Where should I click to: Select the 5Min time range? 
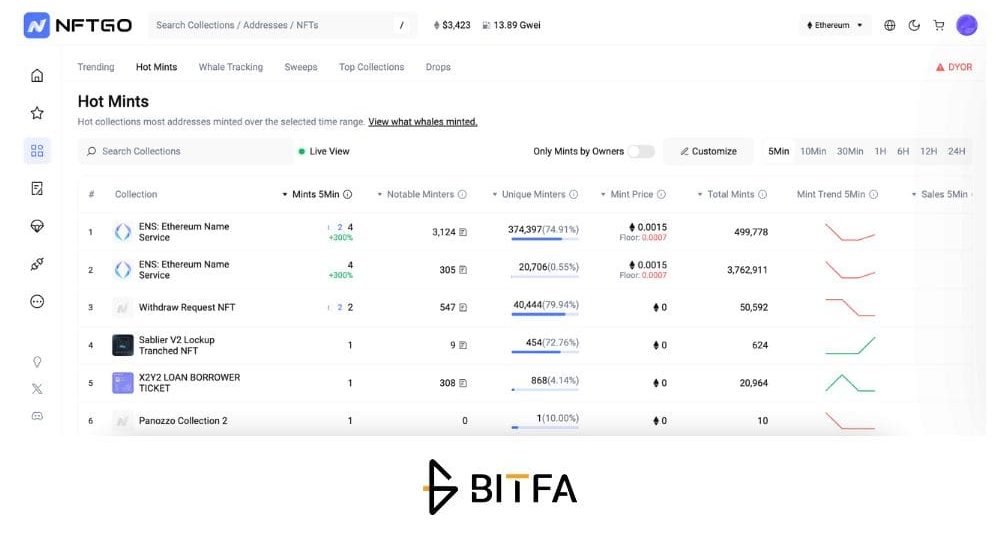click(x=779, y=151)
